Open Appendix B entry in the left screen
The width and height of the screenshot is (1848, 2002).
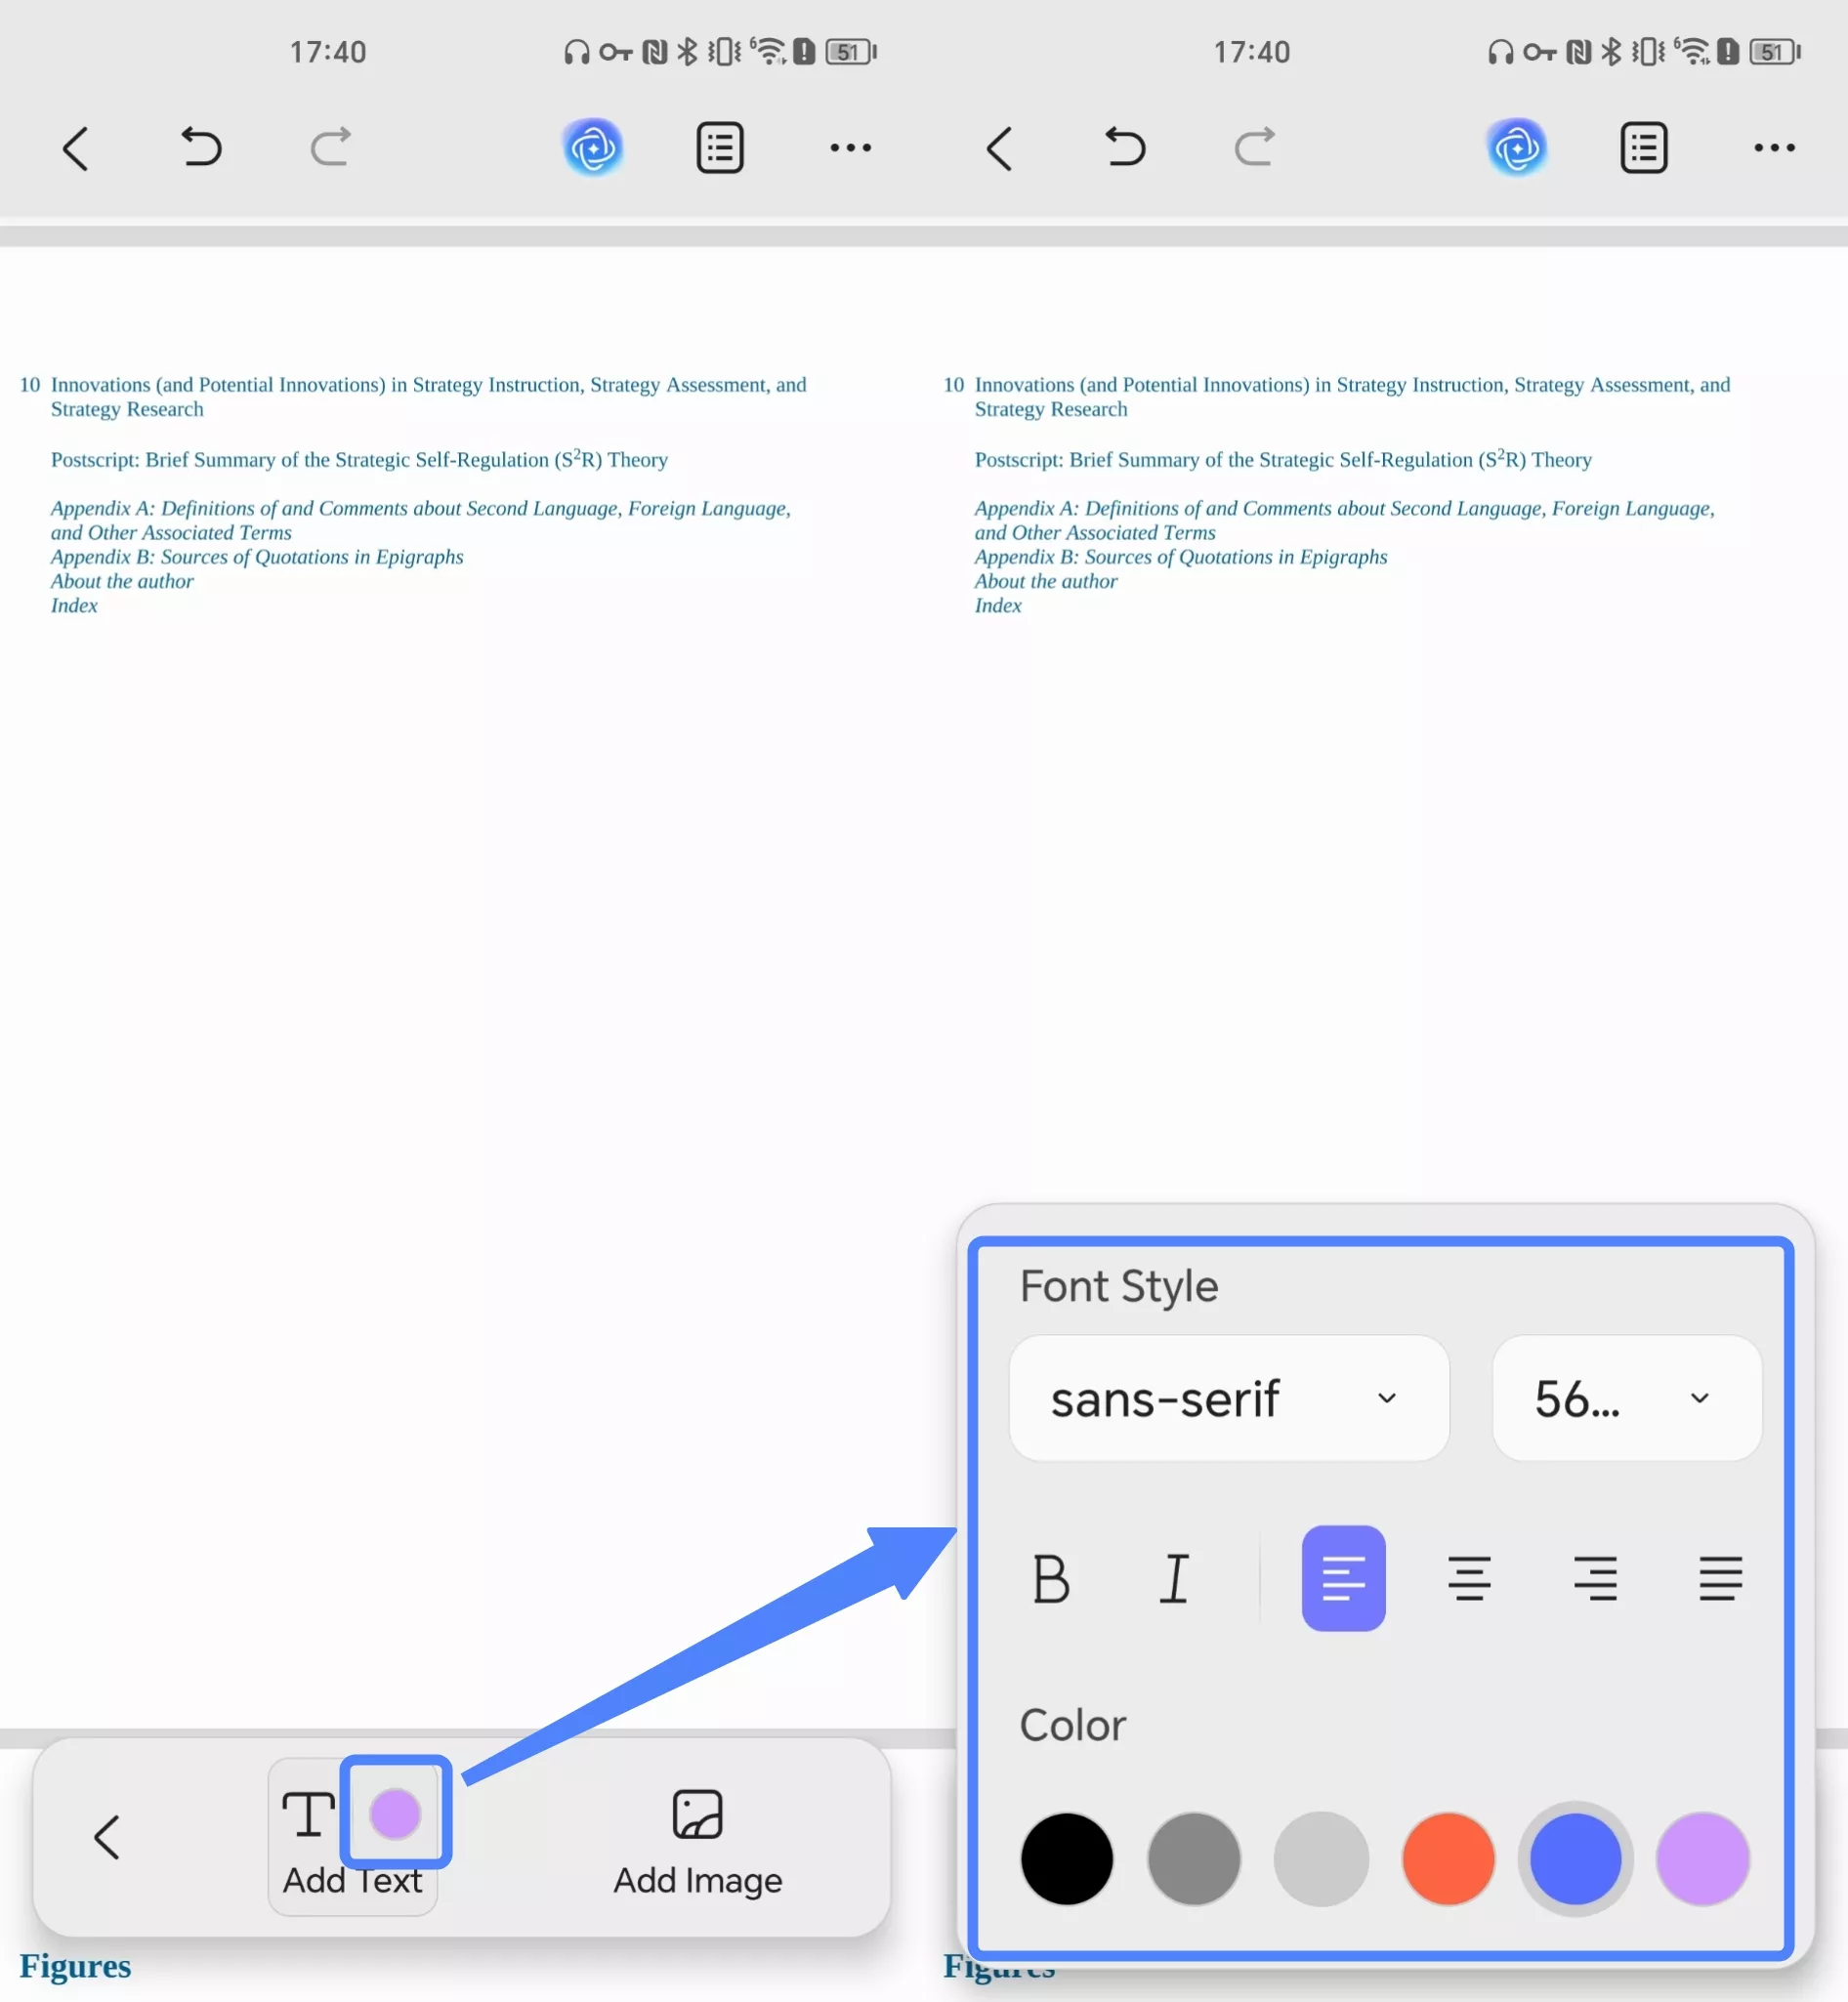pos(257,557)
